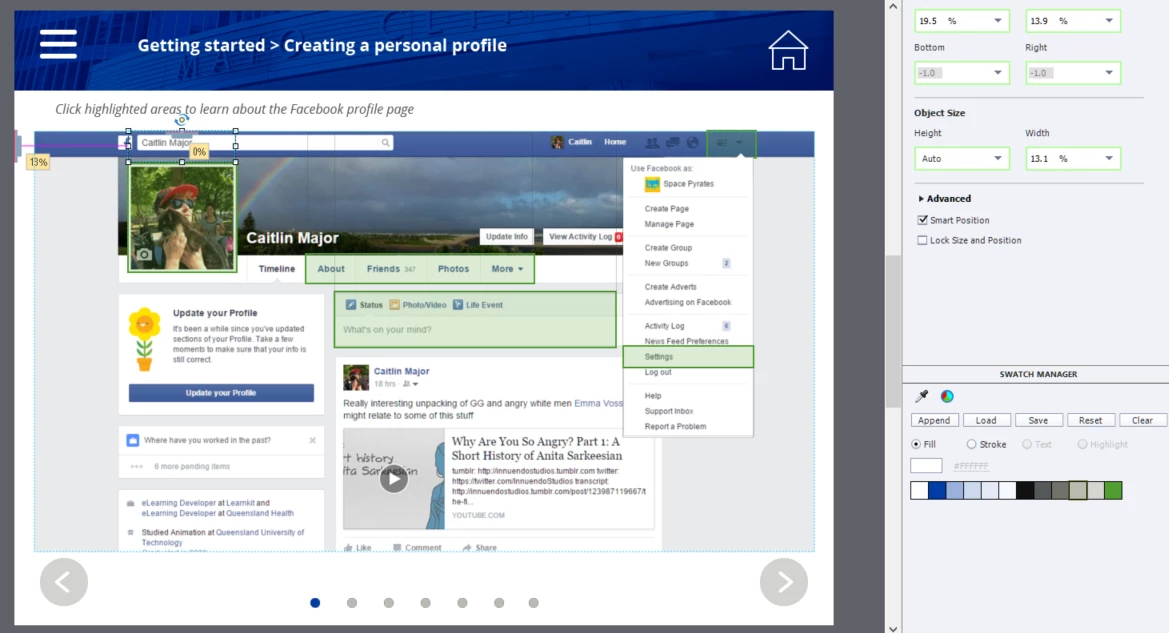The image size is (1169, 633).
Task: Check Lock Size and Position
Action: click(x=923, y=240)
